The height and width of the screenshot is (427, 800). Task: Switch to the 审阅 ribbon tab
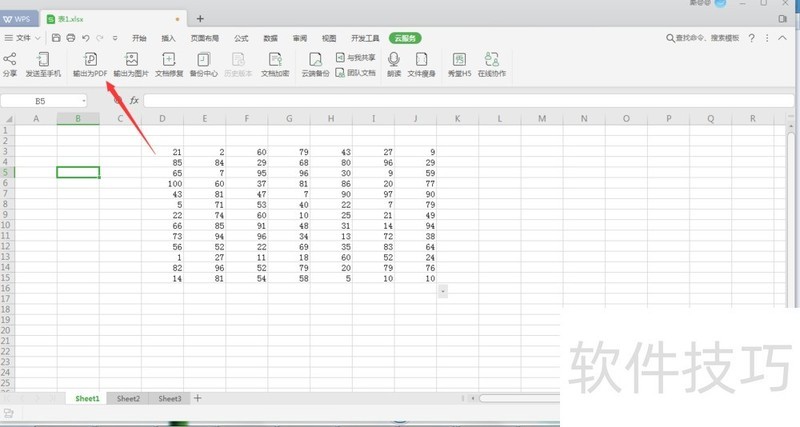299,38
